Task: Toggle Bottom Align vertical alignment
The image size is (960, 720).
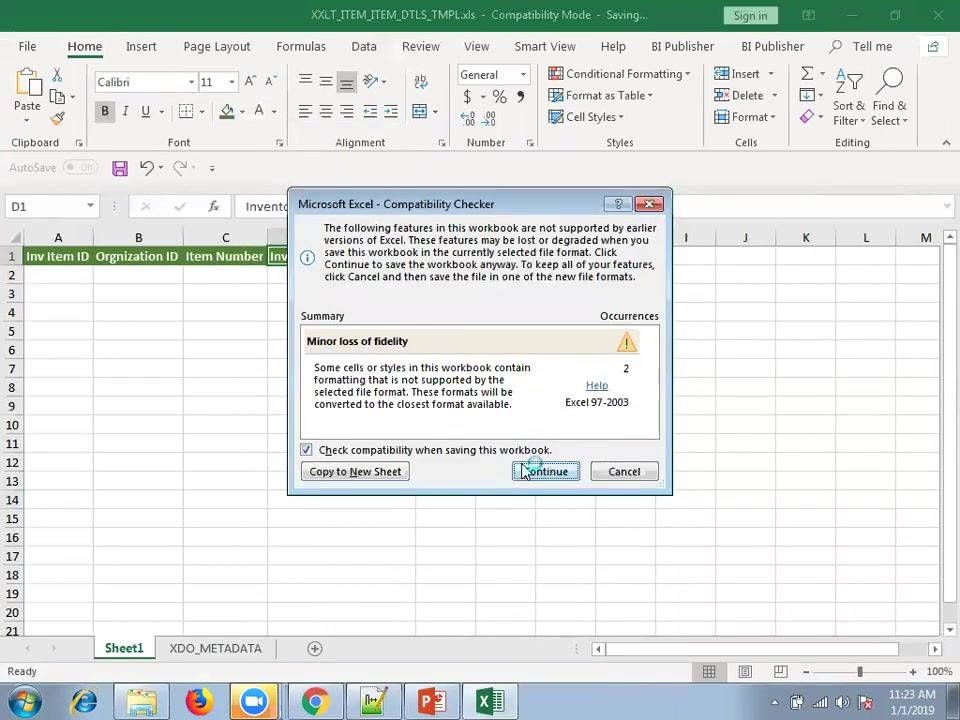Action: [x=347, y=82]
